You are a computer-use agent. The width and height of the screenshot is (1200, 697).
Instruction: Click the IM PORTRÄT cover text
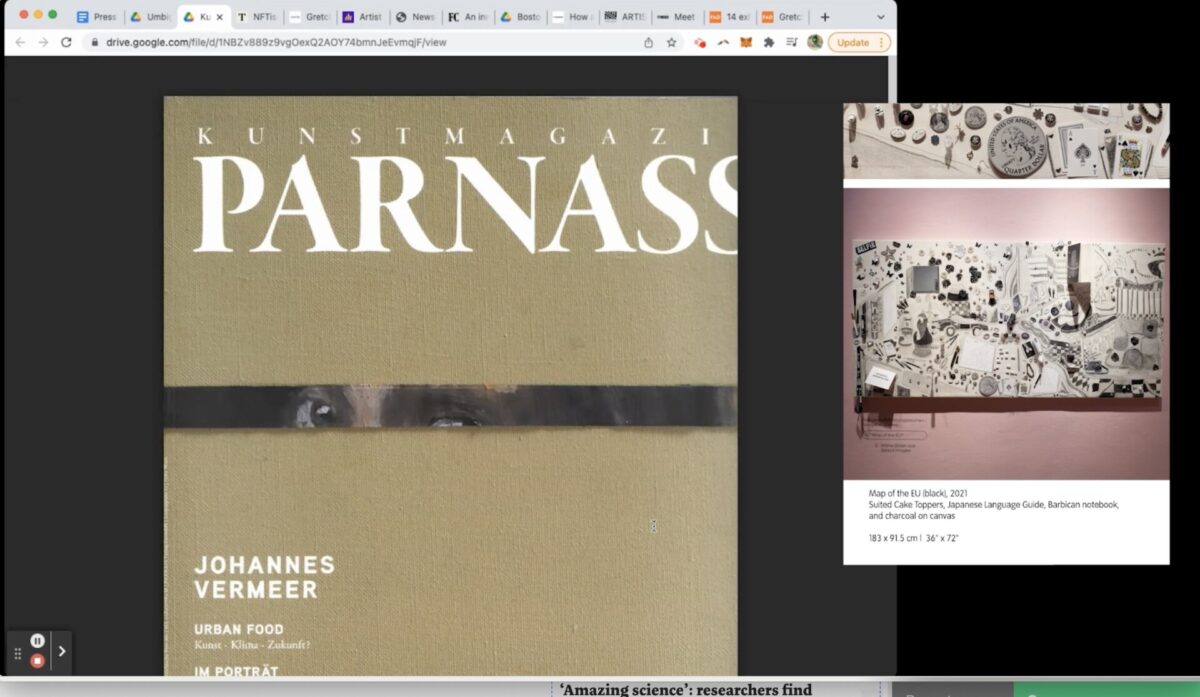click(236, 672)
